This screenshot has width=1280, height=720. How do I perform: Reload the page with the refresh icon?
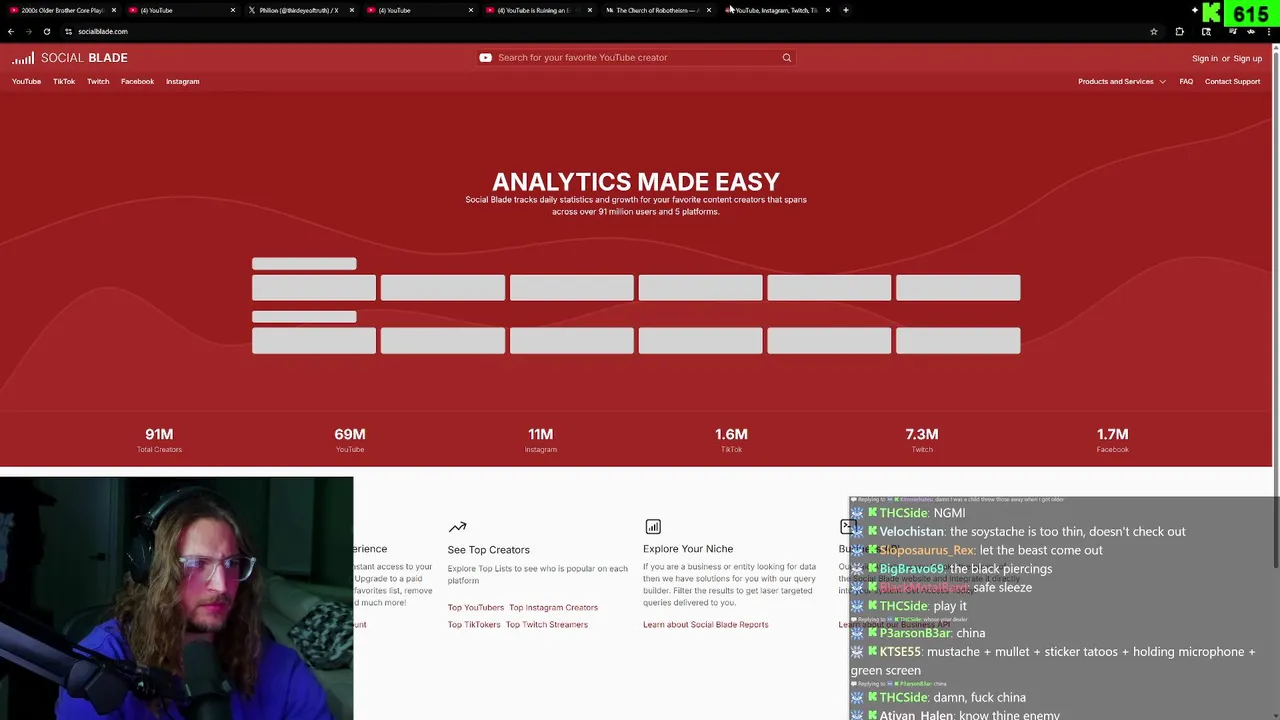pyautogui.click(x=46, y=31)
